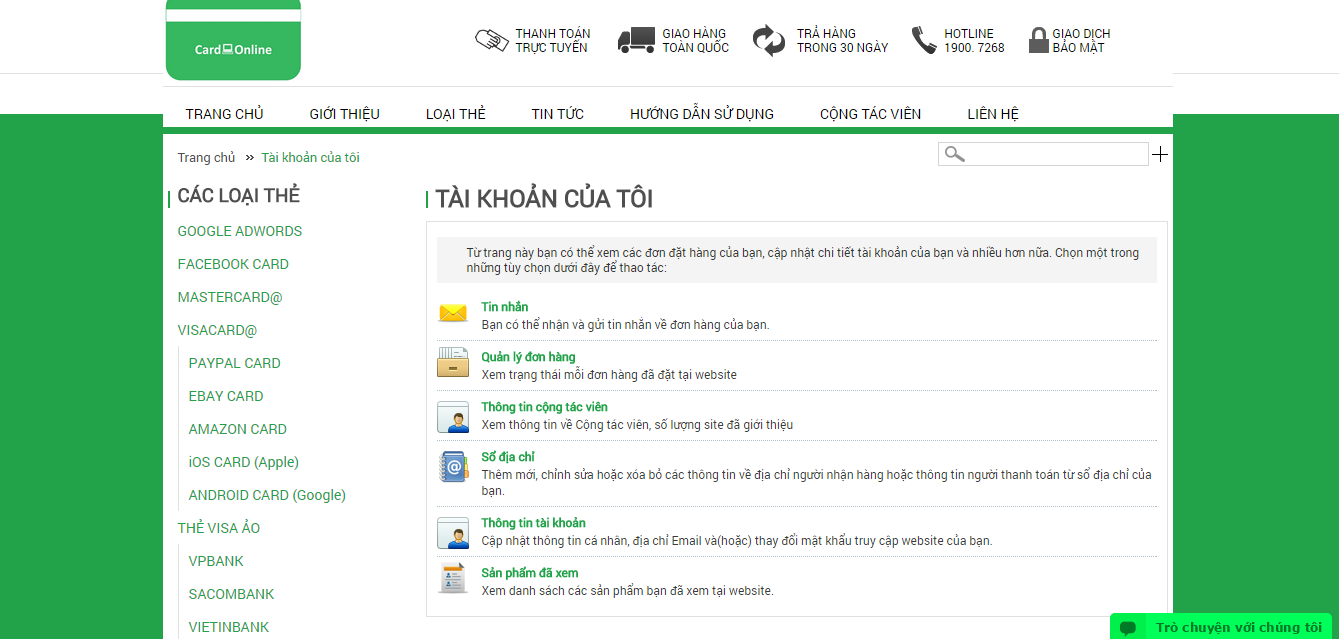Select VIETINBANK in sidebar
Screen dimensions: 1339x639
[x=229, y=627]
